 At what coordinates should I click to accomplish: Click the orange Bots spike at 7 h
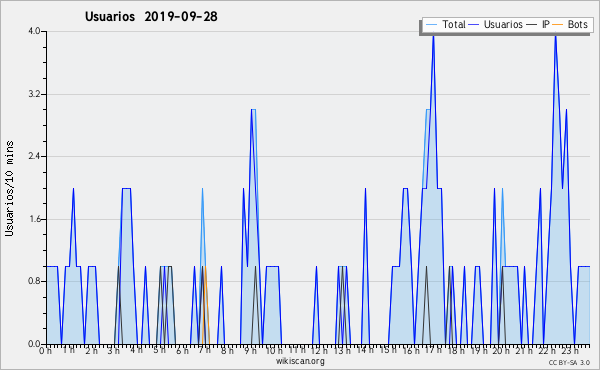pos(206,305)
